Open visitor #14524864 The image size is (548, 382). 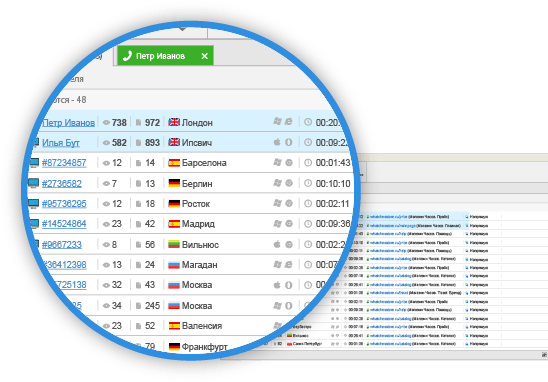tap(64, 224)
